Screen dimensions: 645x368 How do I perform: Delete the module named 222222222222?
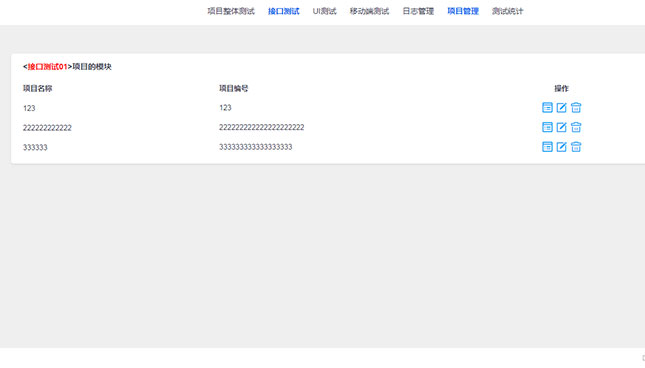point(576,127)
